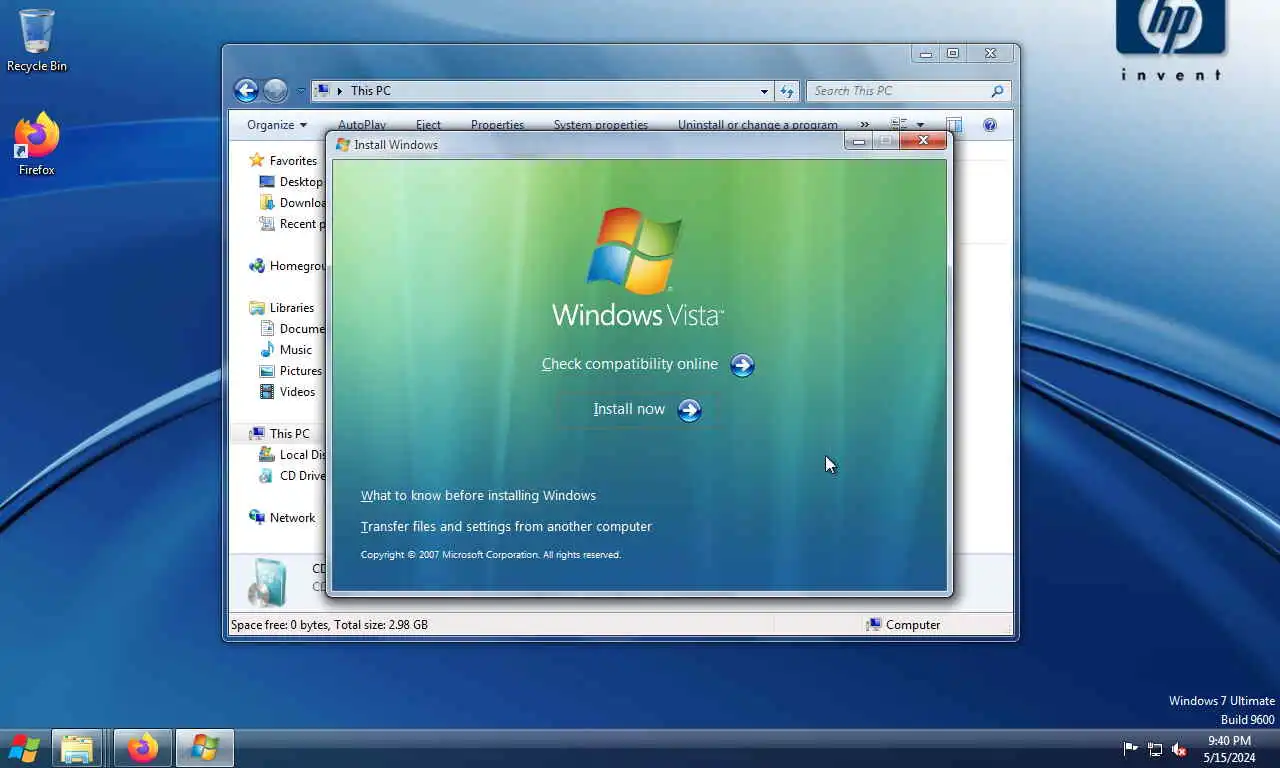Click the Favorites star icon
This screenshot has width=1280, height=768.
pos(257,160)
